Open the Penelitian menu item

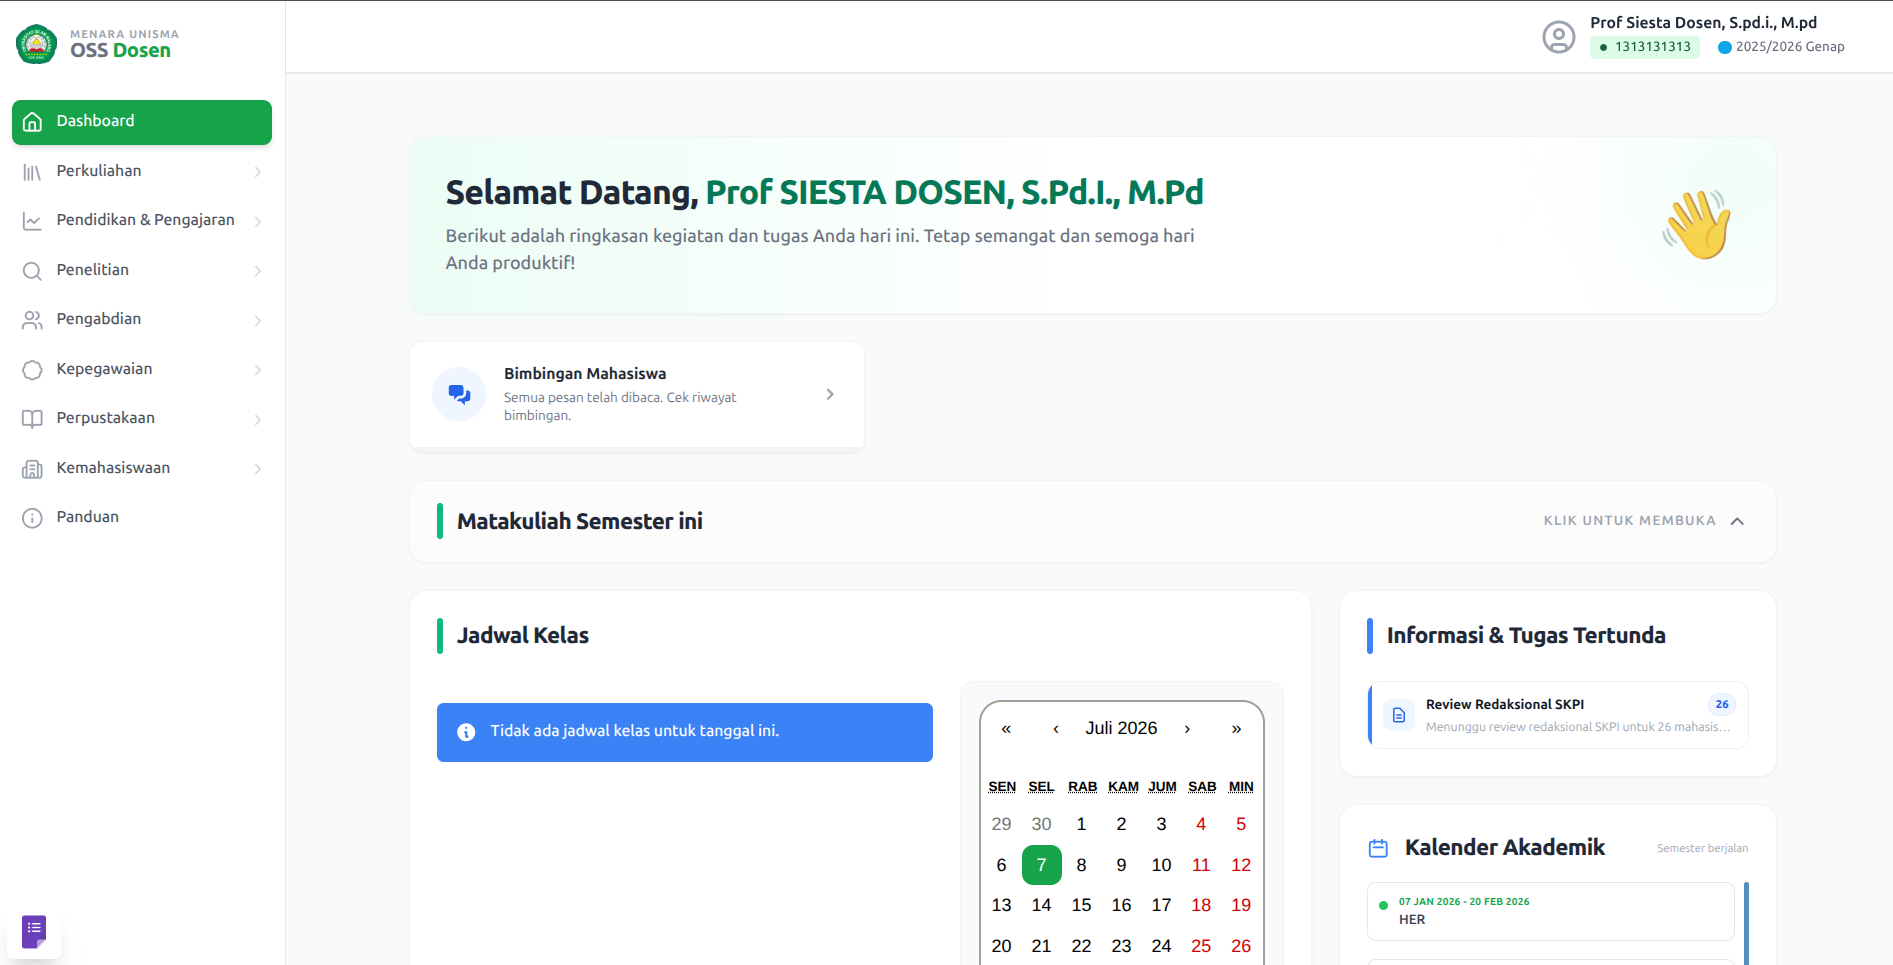[x=142, y=271]
